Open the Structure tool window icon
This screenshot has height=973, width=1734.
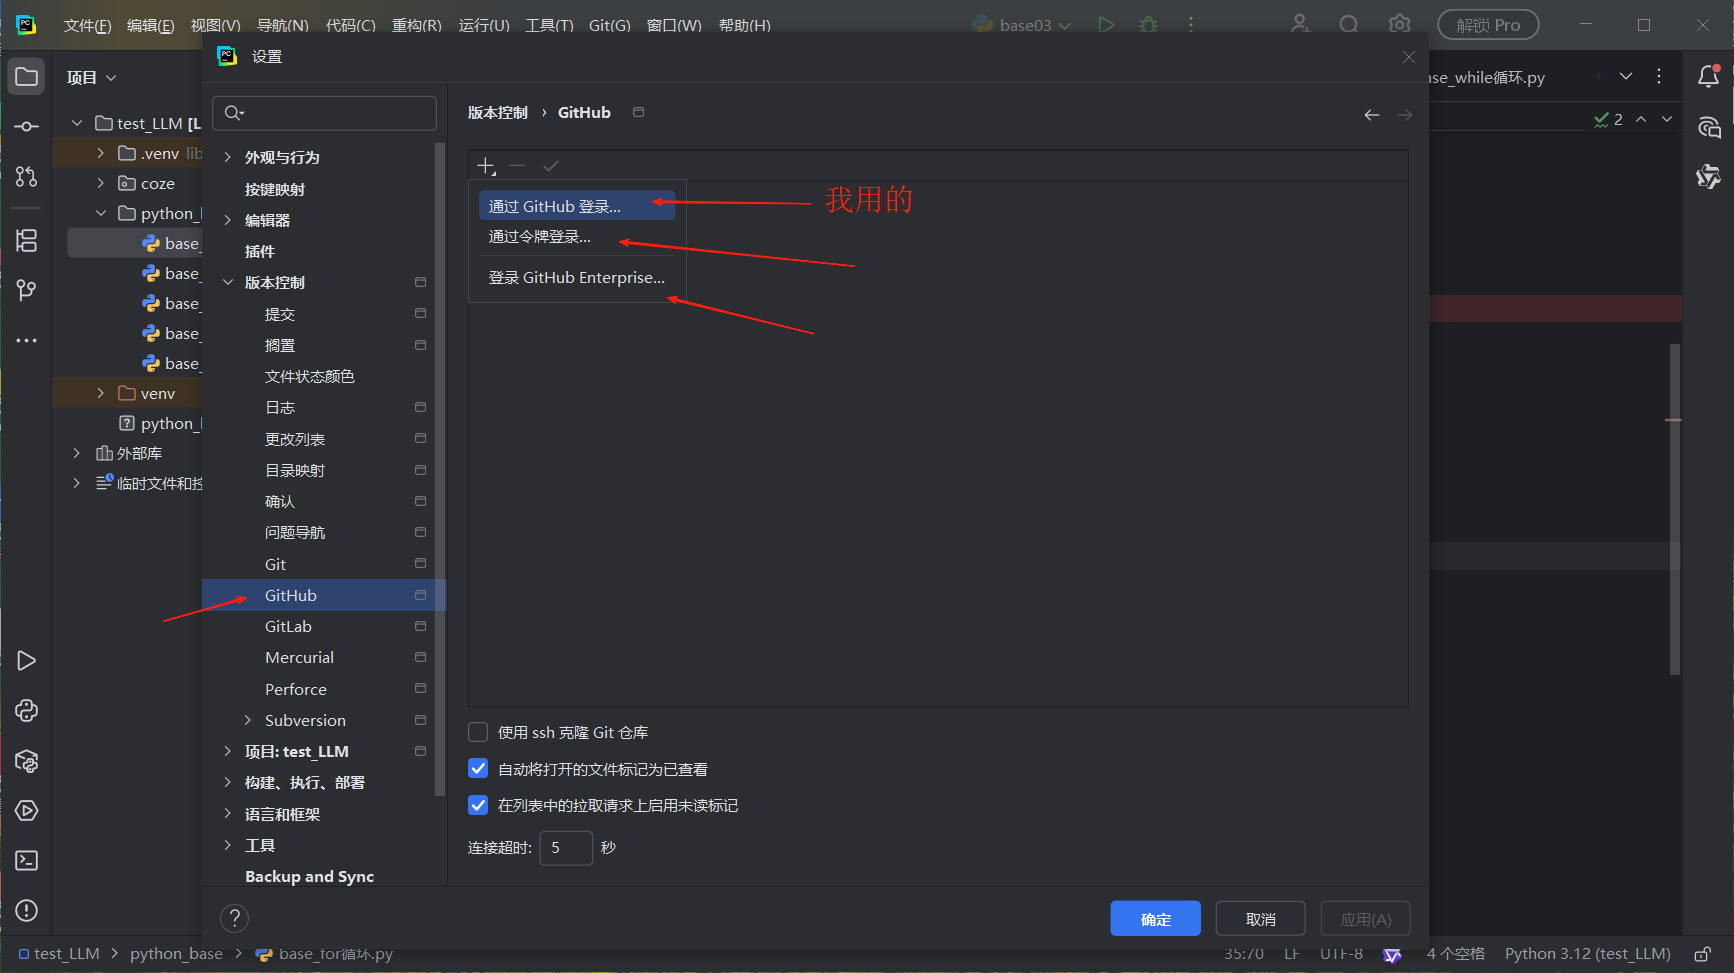tap(27, 240)
